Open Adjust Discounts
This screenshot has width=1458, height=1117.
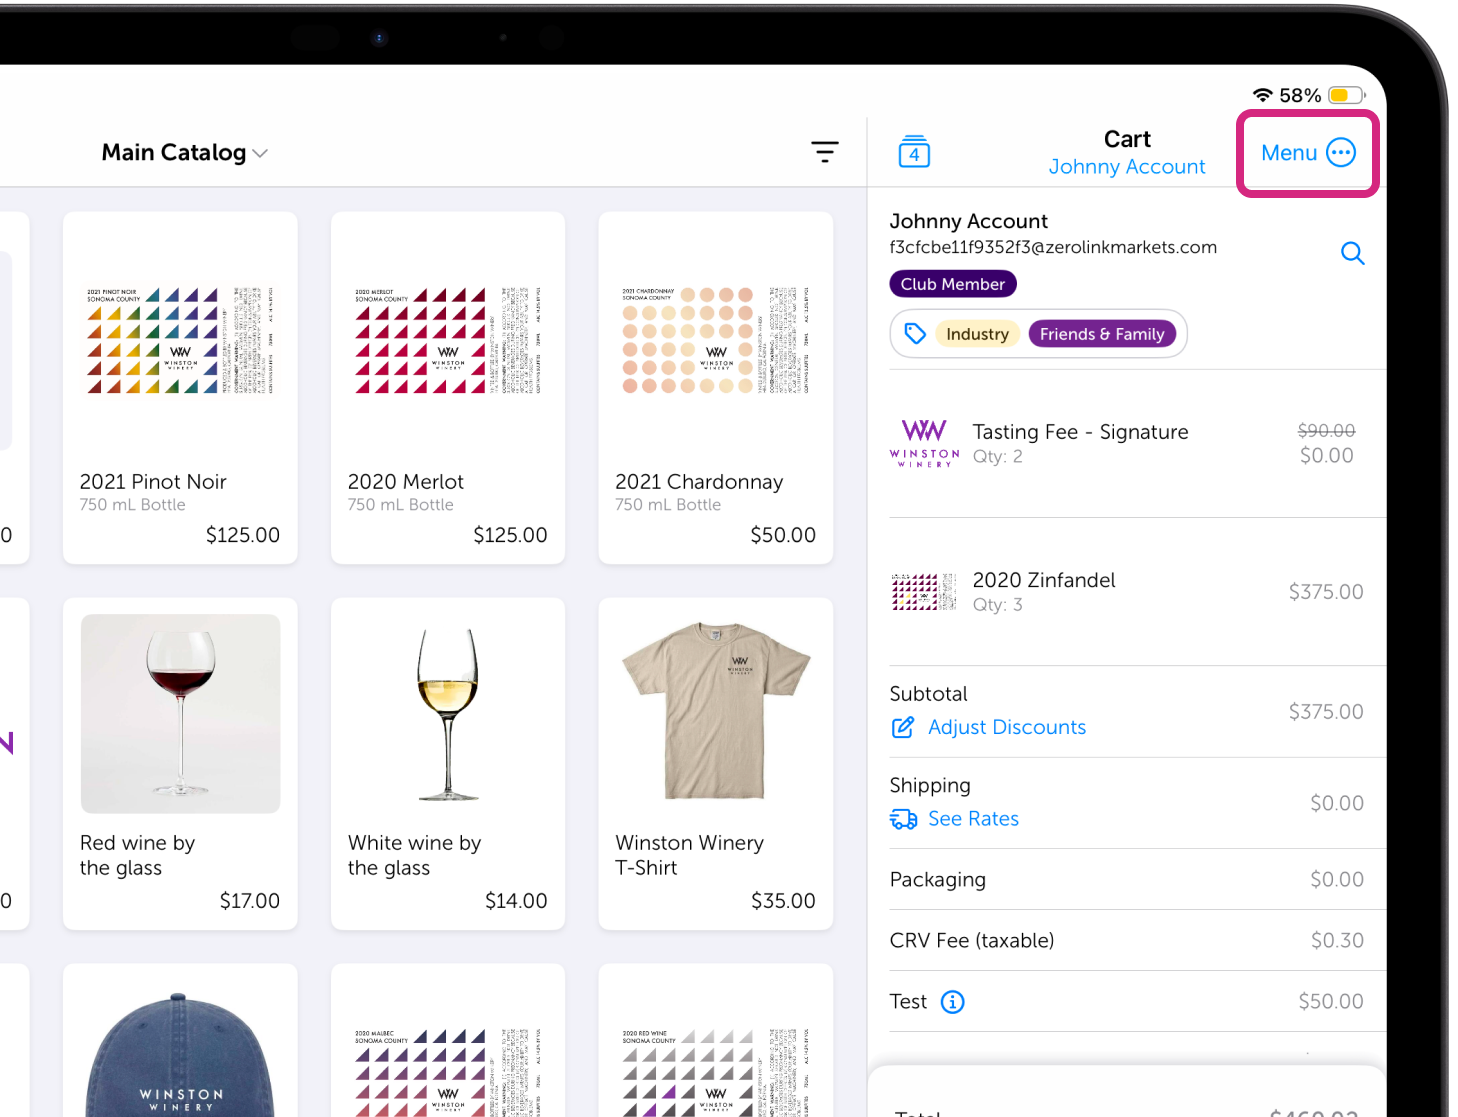(1007, 727)
